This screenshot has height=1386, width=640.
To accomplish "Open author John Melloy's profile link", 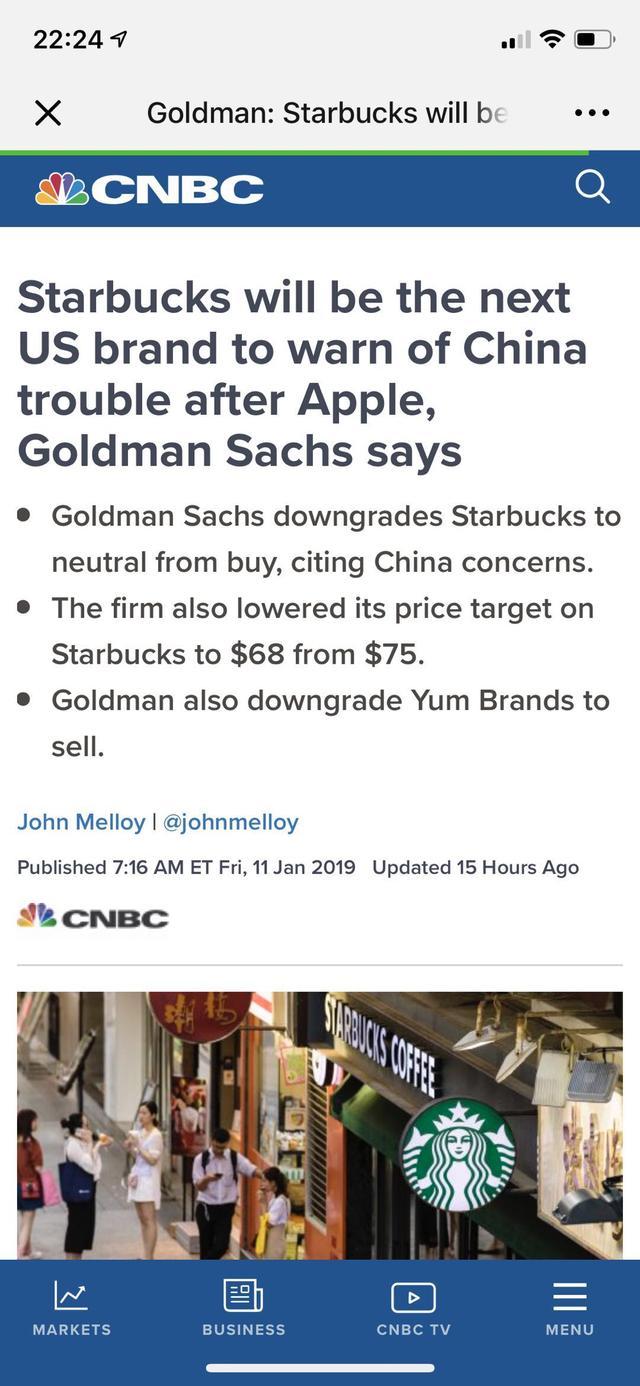I will (81, 822).
